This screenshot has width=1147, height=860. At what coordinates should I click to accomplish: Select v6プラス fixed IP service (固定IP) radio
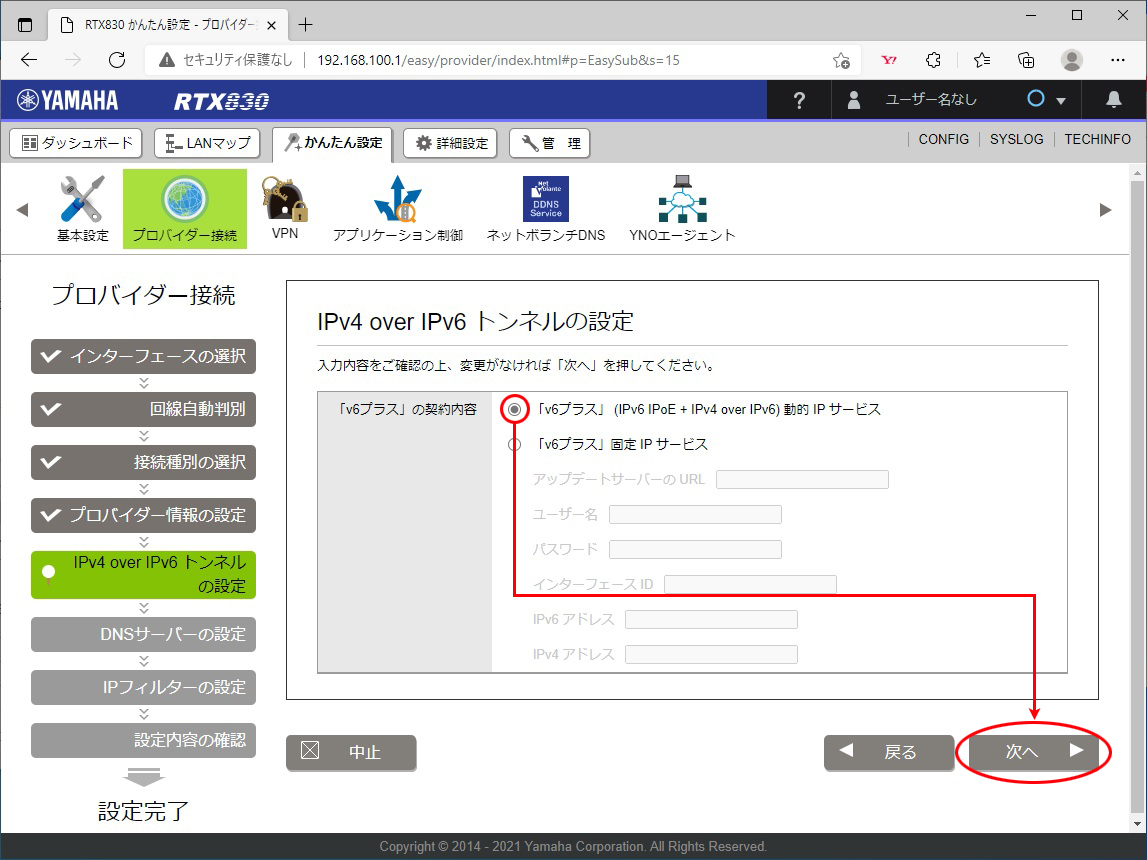tap(515, 445)
